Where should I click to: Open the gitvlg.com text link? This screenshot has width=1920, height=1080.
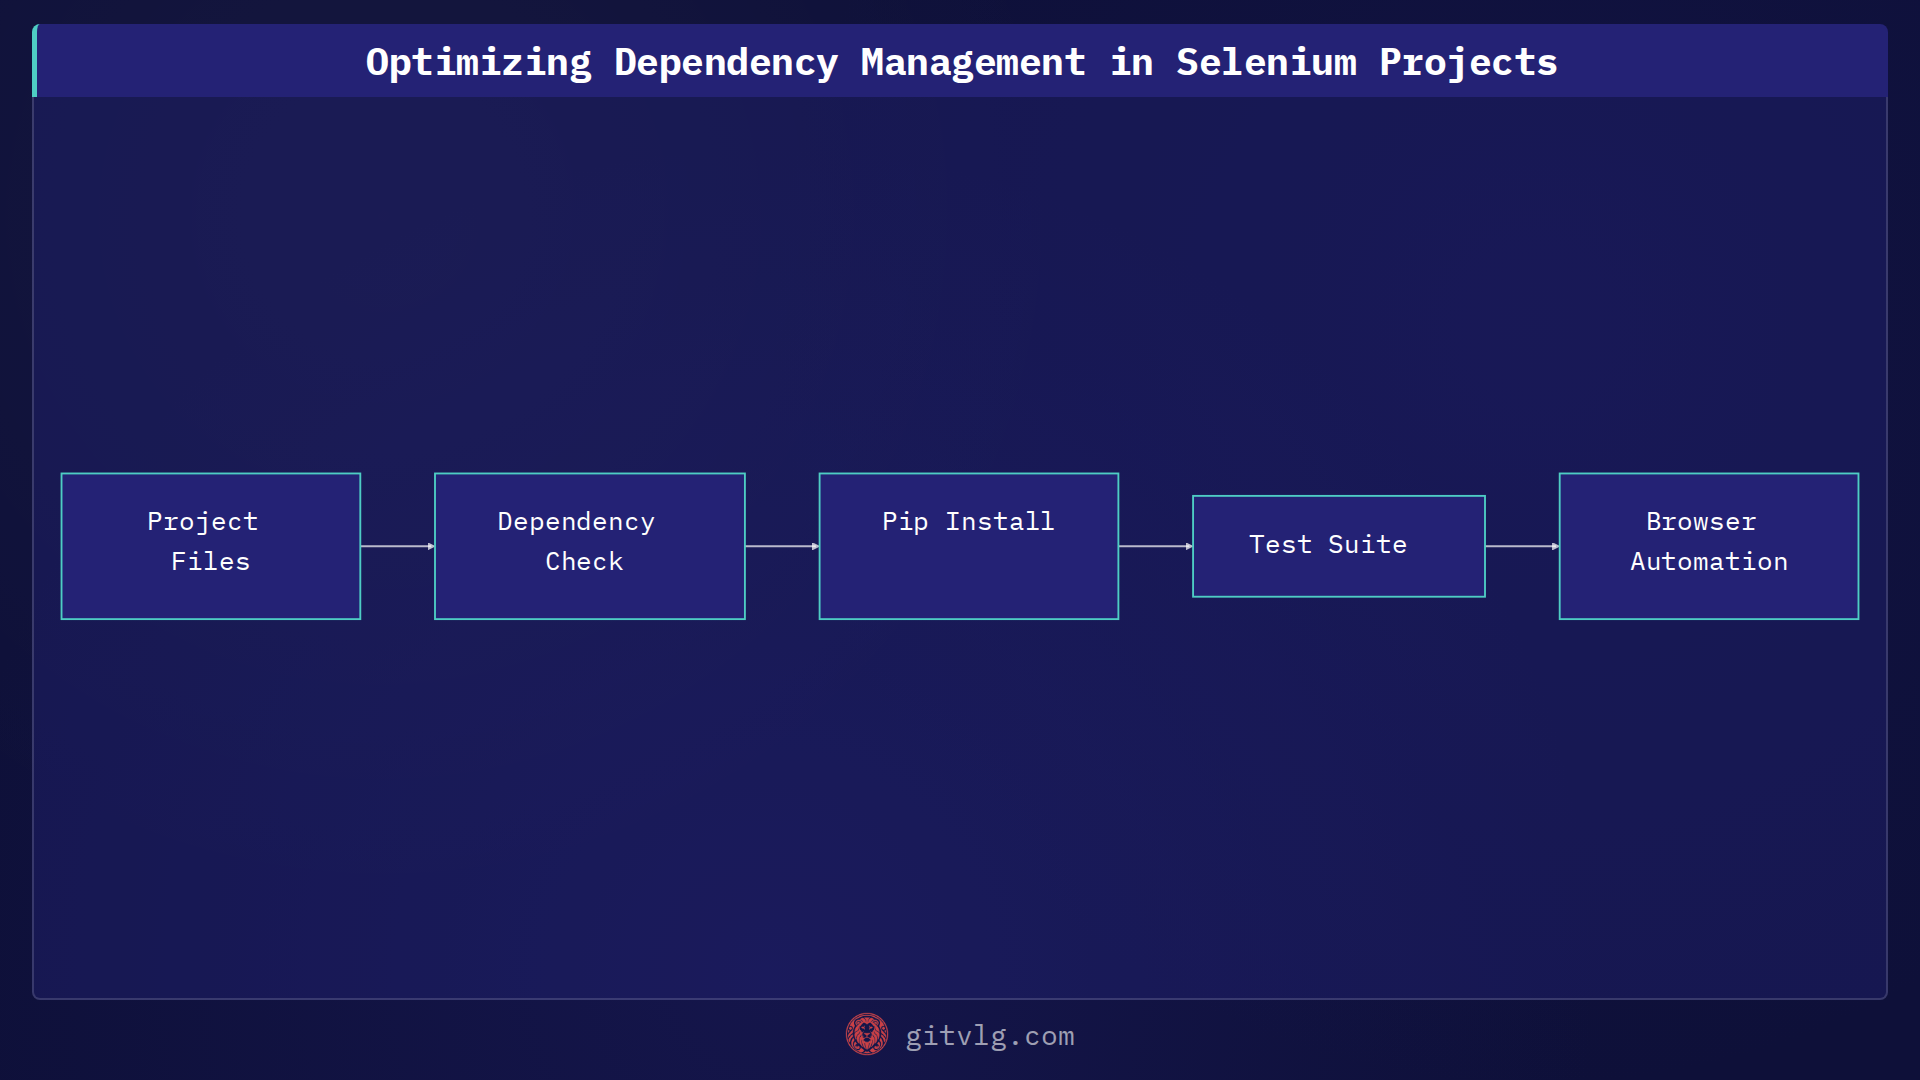990,1036
